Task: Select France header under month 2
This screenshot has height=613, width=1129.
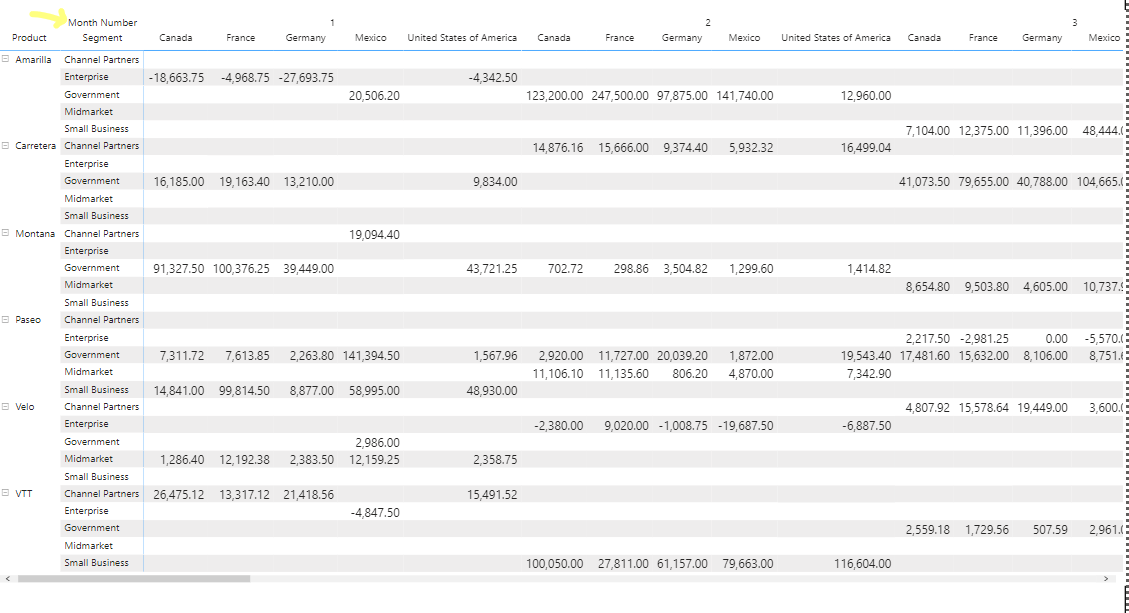Action: (619, 37)
